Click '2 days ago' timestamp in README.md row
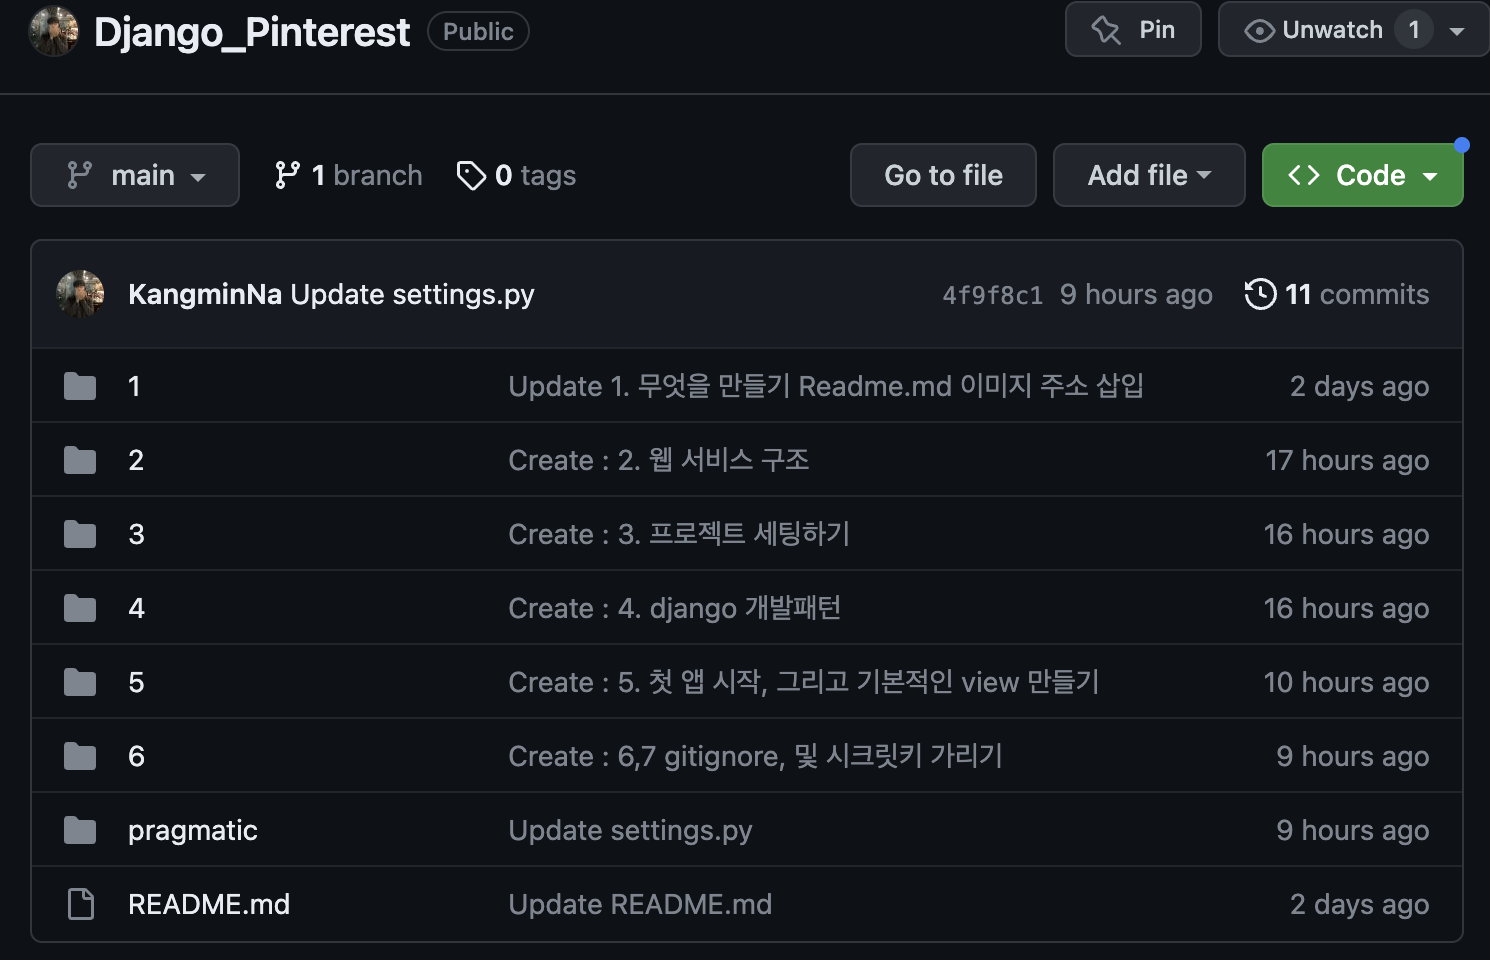This screenshot has height=960, width=1490. pyautogui.click(x=1359, y=904)
